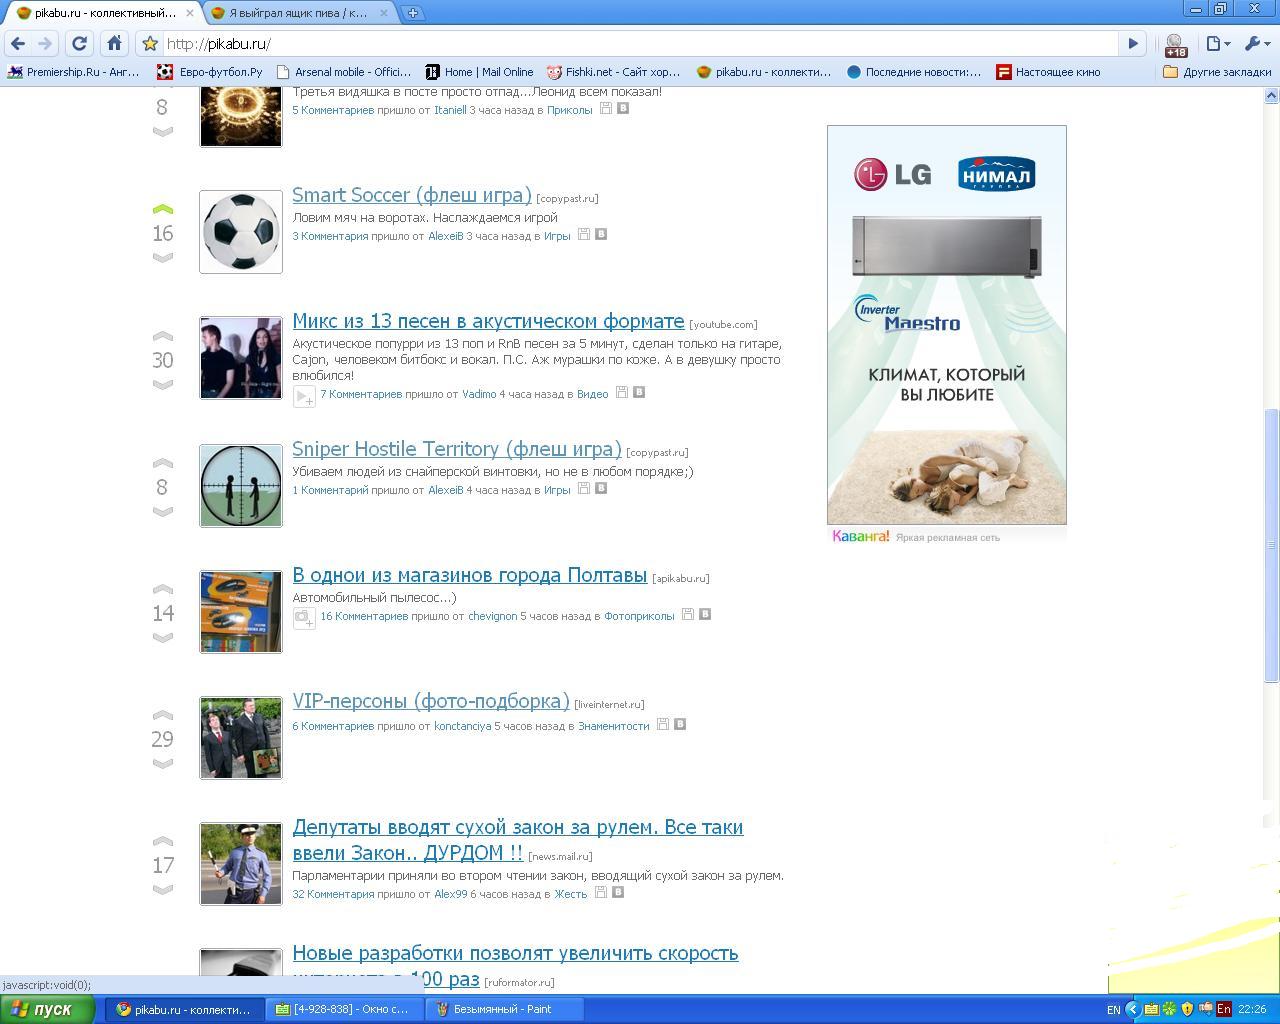Viewport: 1280px width, 1024px height.
Task: Click the Windows пуск Start button
Action: pyautogui.click(x=48, y=1009)
